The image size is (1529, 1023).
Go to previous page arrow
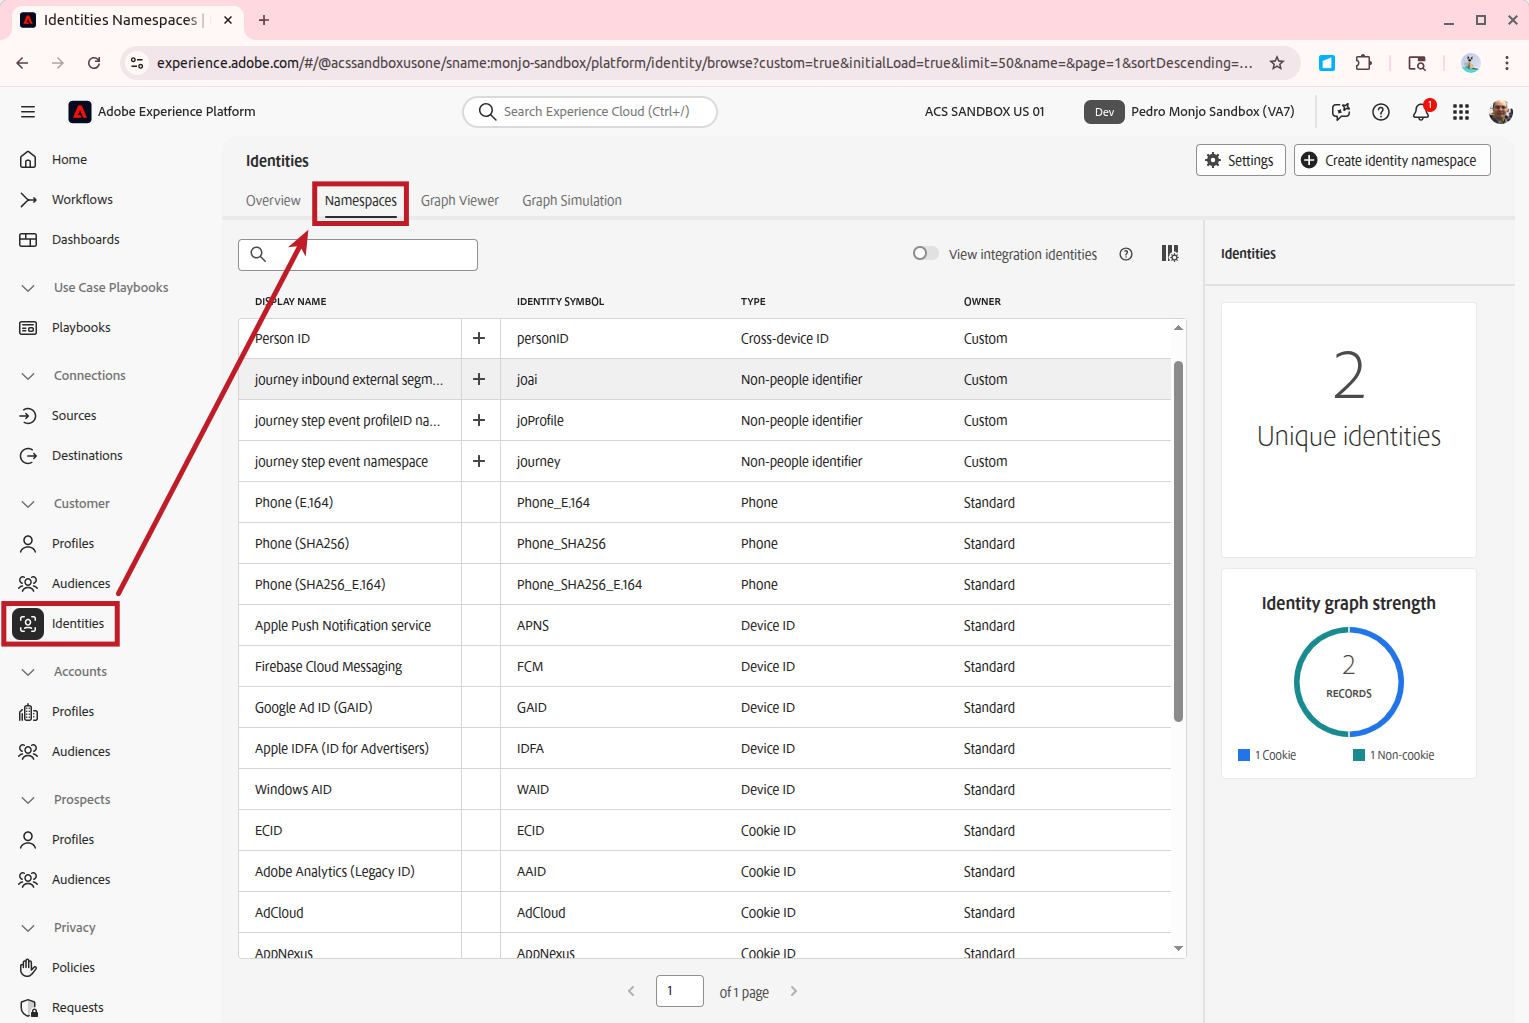(631, 991)
